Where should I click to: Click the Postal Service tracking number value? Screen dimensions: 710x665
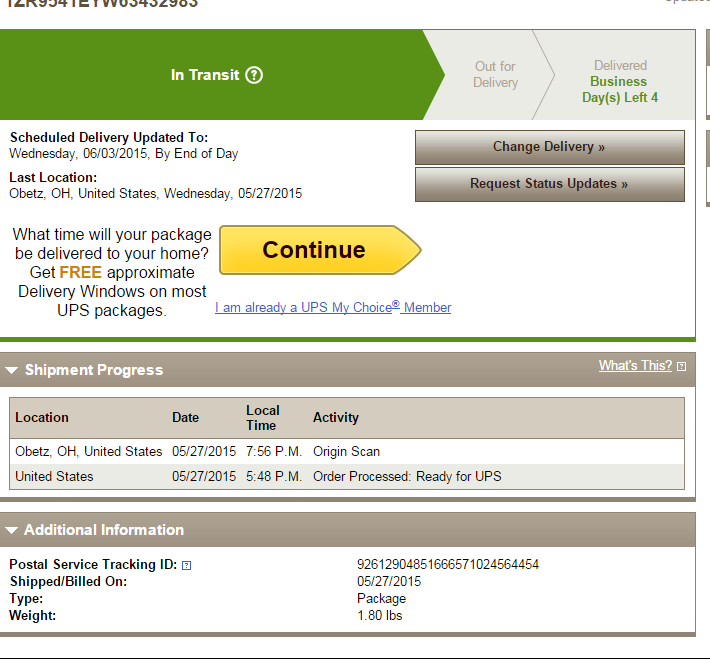pyautogui.click(x=447, y=565)
